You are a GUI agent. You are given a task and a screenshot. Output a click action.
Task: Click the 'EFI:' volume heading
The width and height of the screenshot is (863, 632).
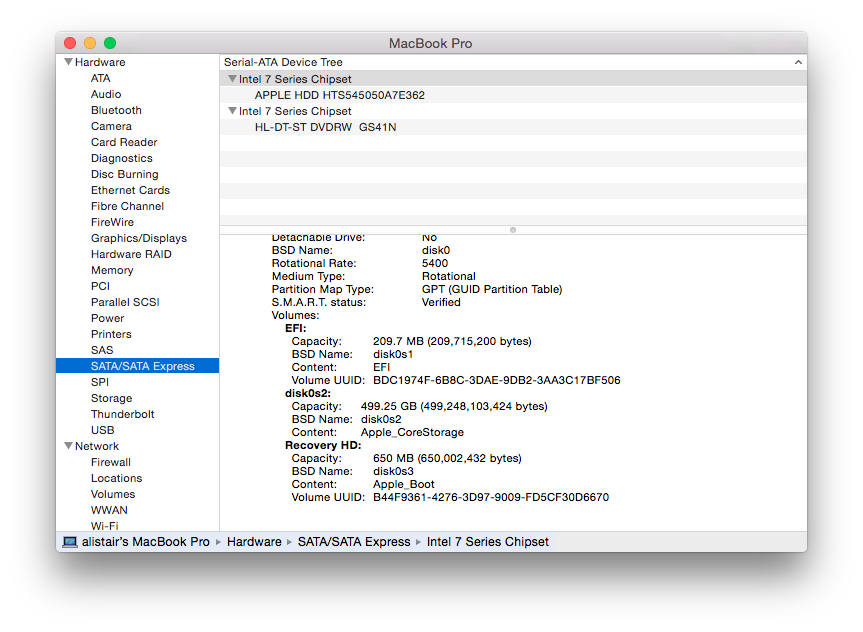(296, 328)
